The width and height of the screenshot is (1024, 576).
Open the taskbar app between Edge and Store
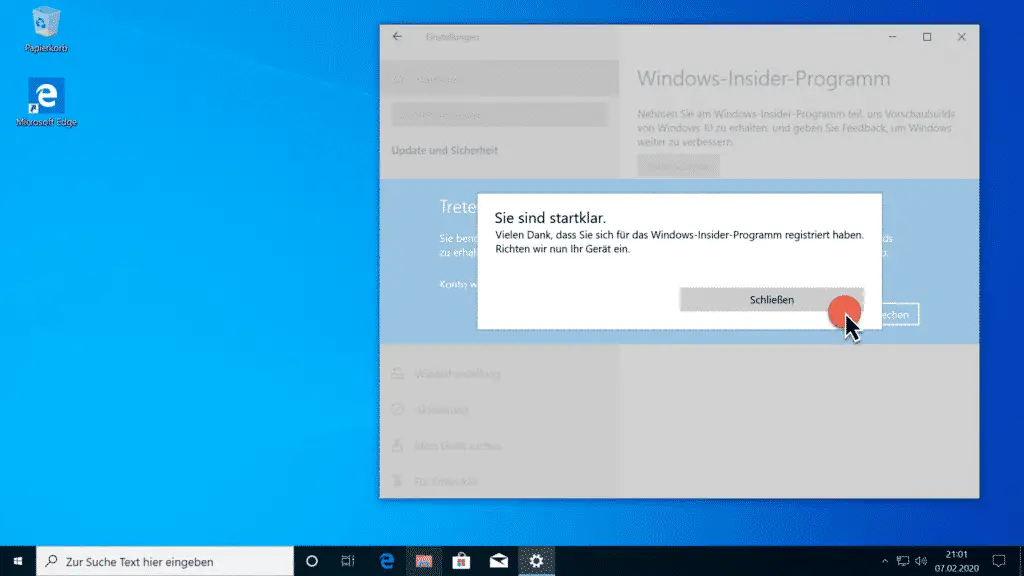[424, 561]
